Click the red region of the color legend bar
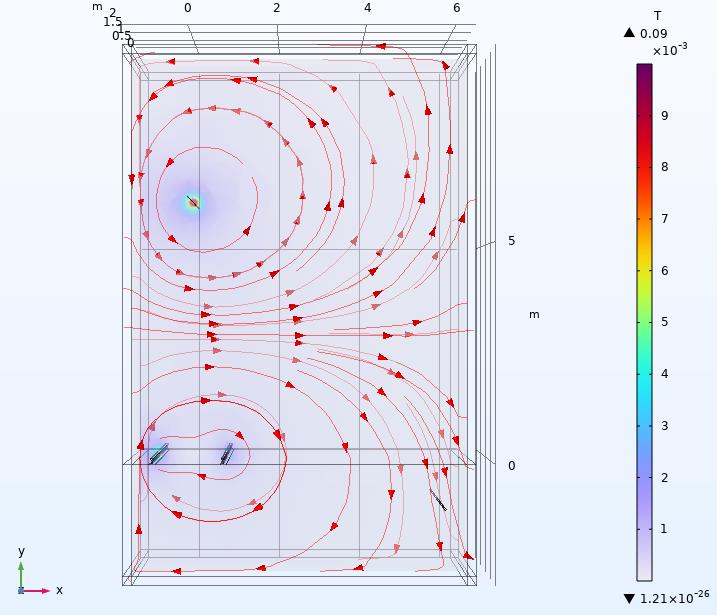Screen dimensions: 717x615 click(x=645, y=160)
